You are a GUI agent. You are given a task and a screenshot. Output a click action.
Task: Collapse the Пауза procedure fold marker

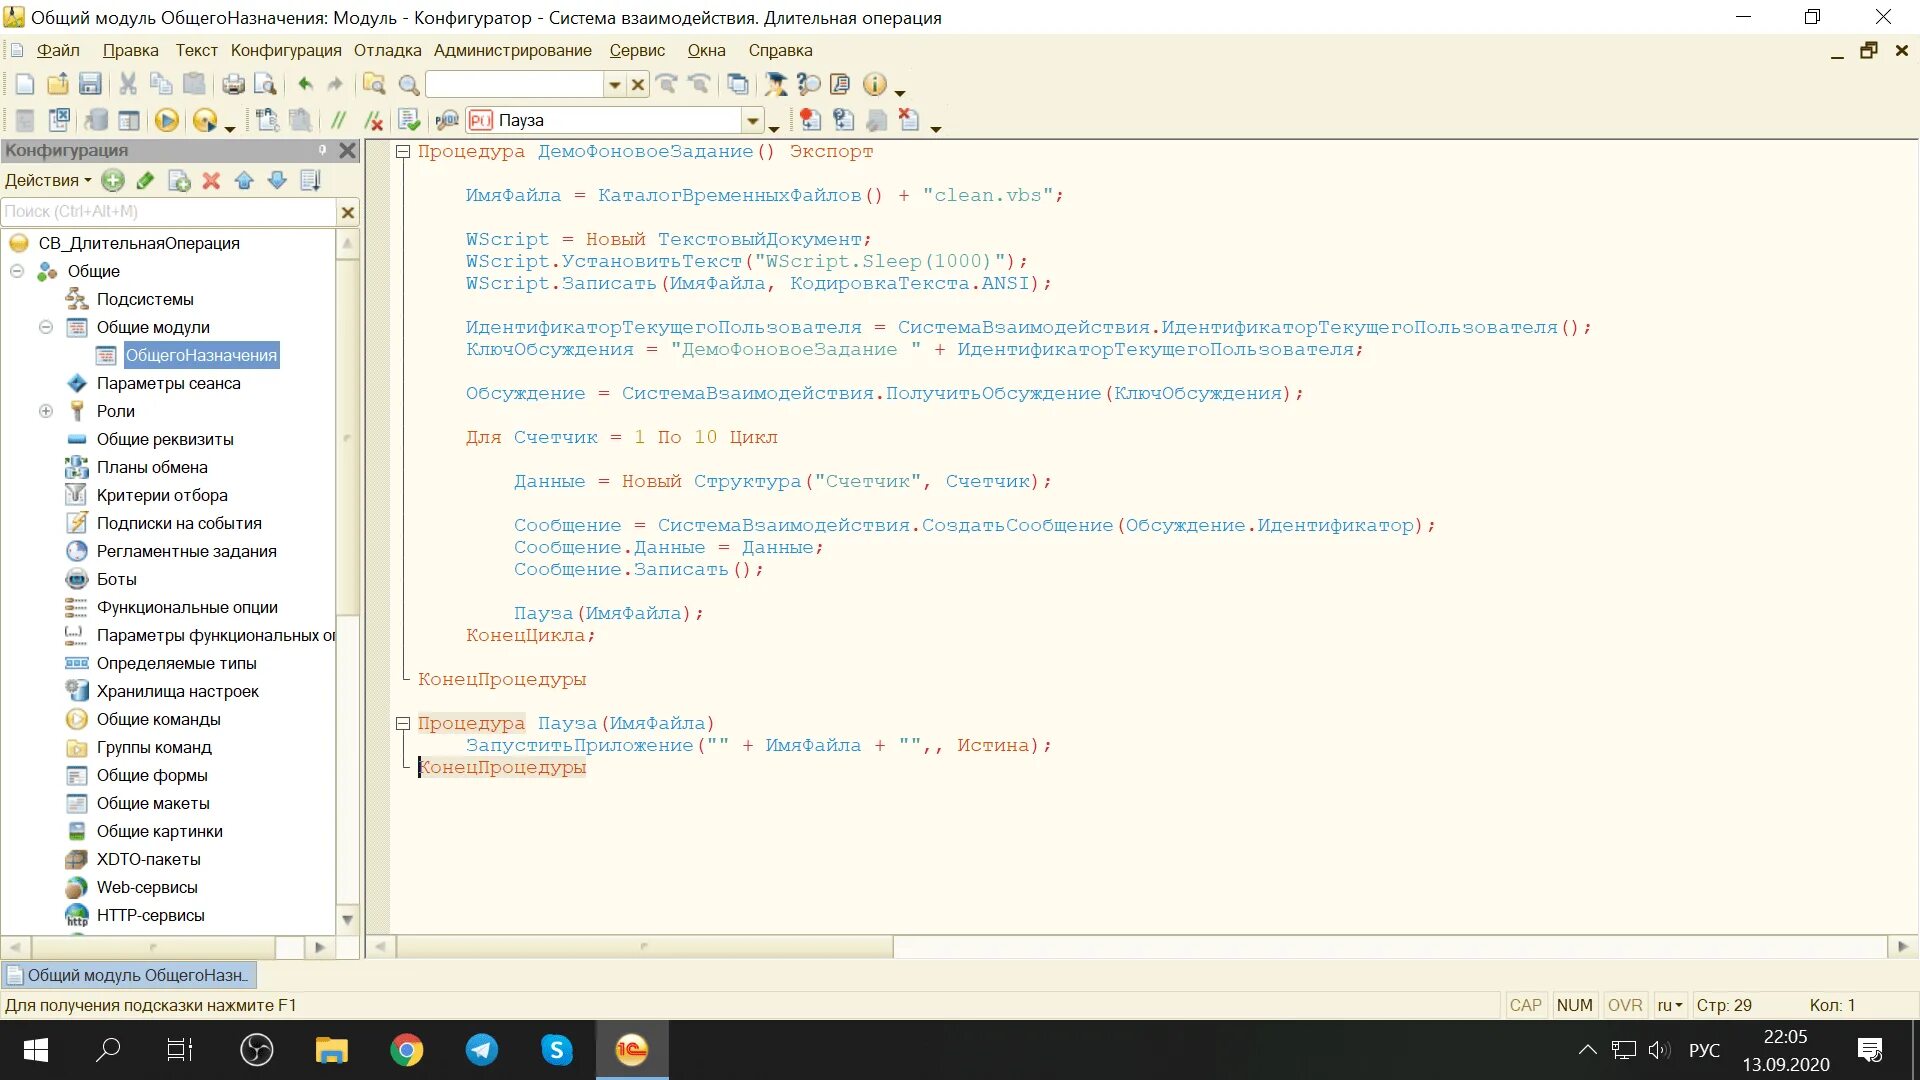click(x=403, y=724)
